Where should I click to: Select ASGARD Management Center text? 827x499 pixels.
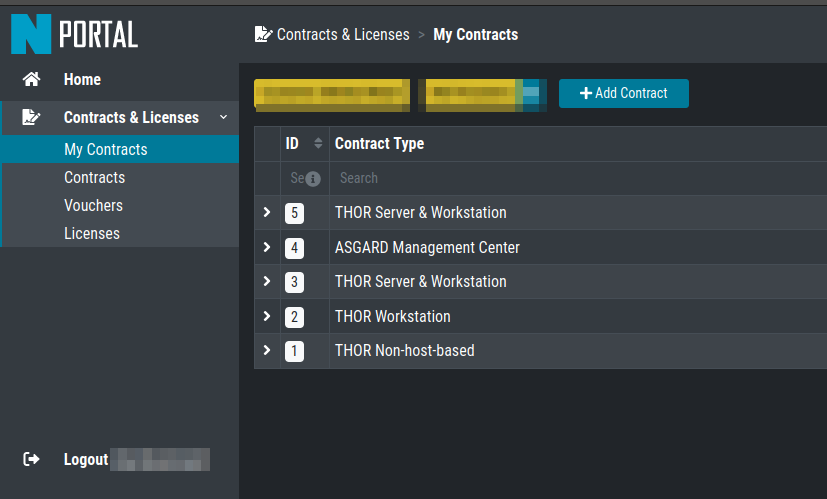pyautogui.click(x=427, y=247)
